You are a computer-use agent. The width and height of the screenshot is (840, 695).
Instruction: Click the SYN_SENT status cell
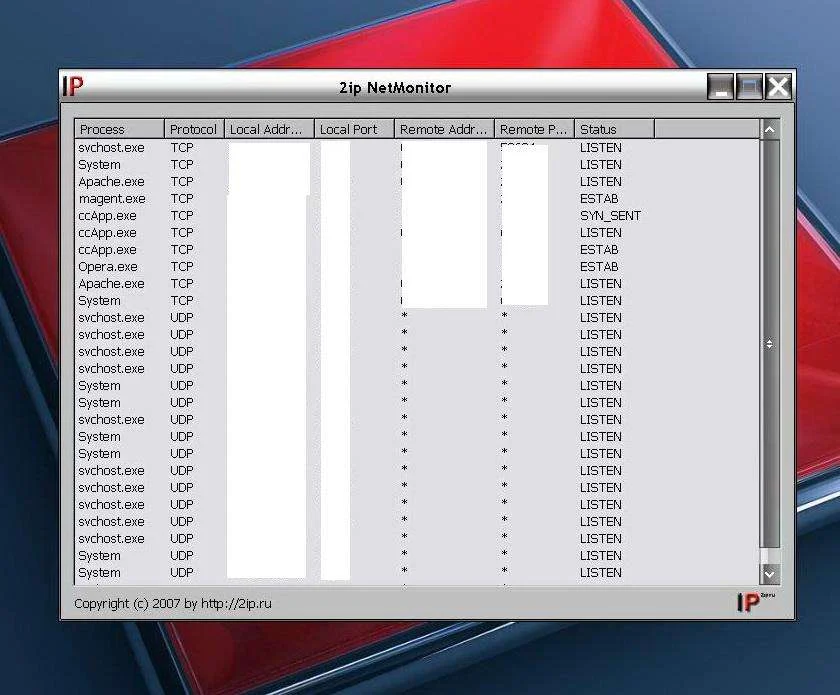610,216
